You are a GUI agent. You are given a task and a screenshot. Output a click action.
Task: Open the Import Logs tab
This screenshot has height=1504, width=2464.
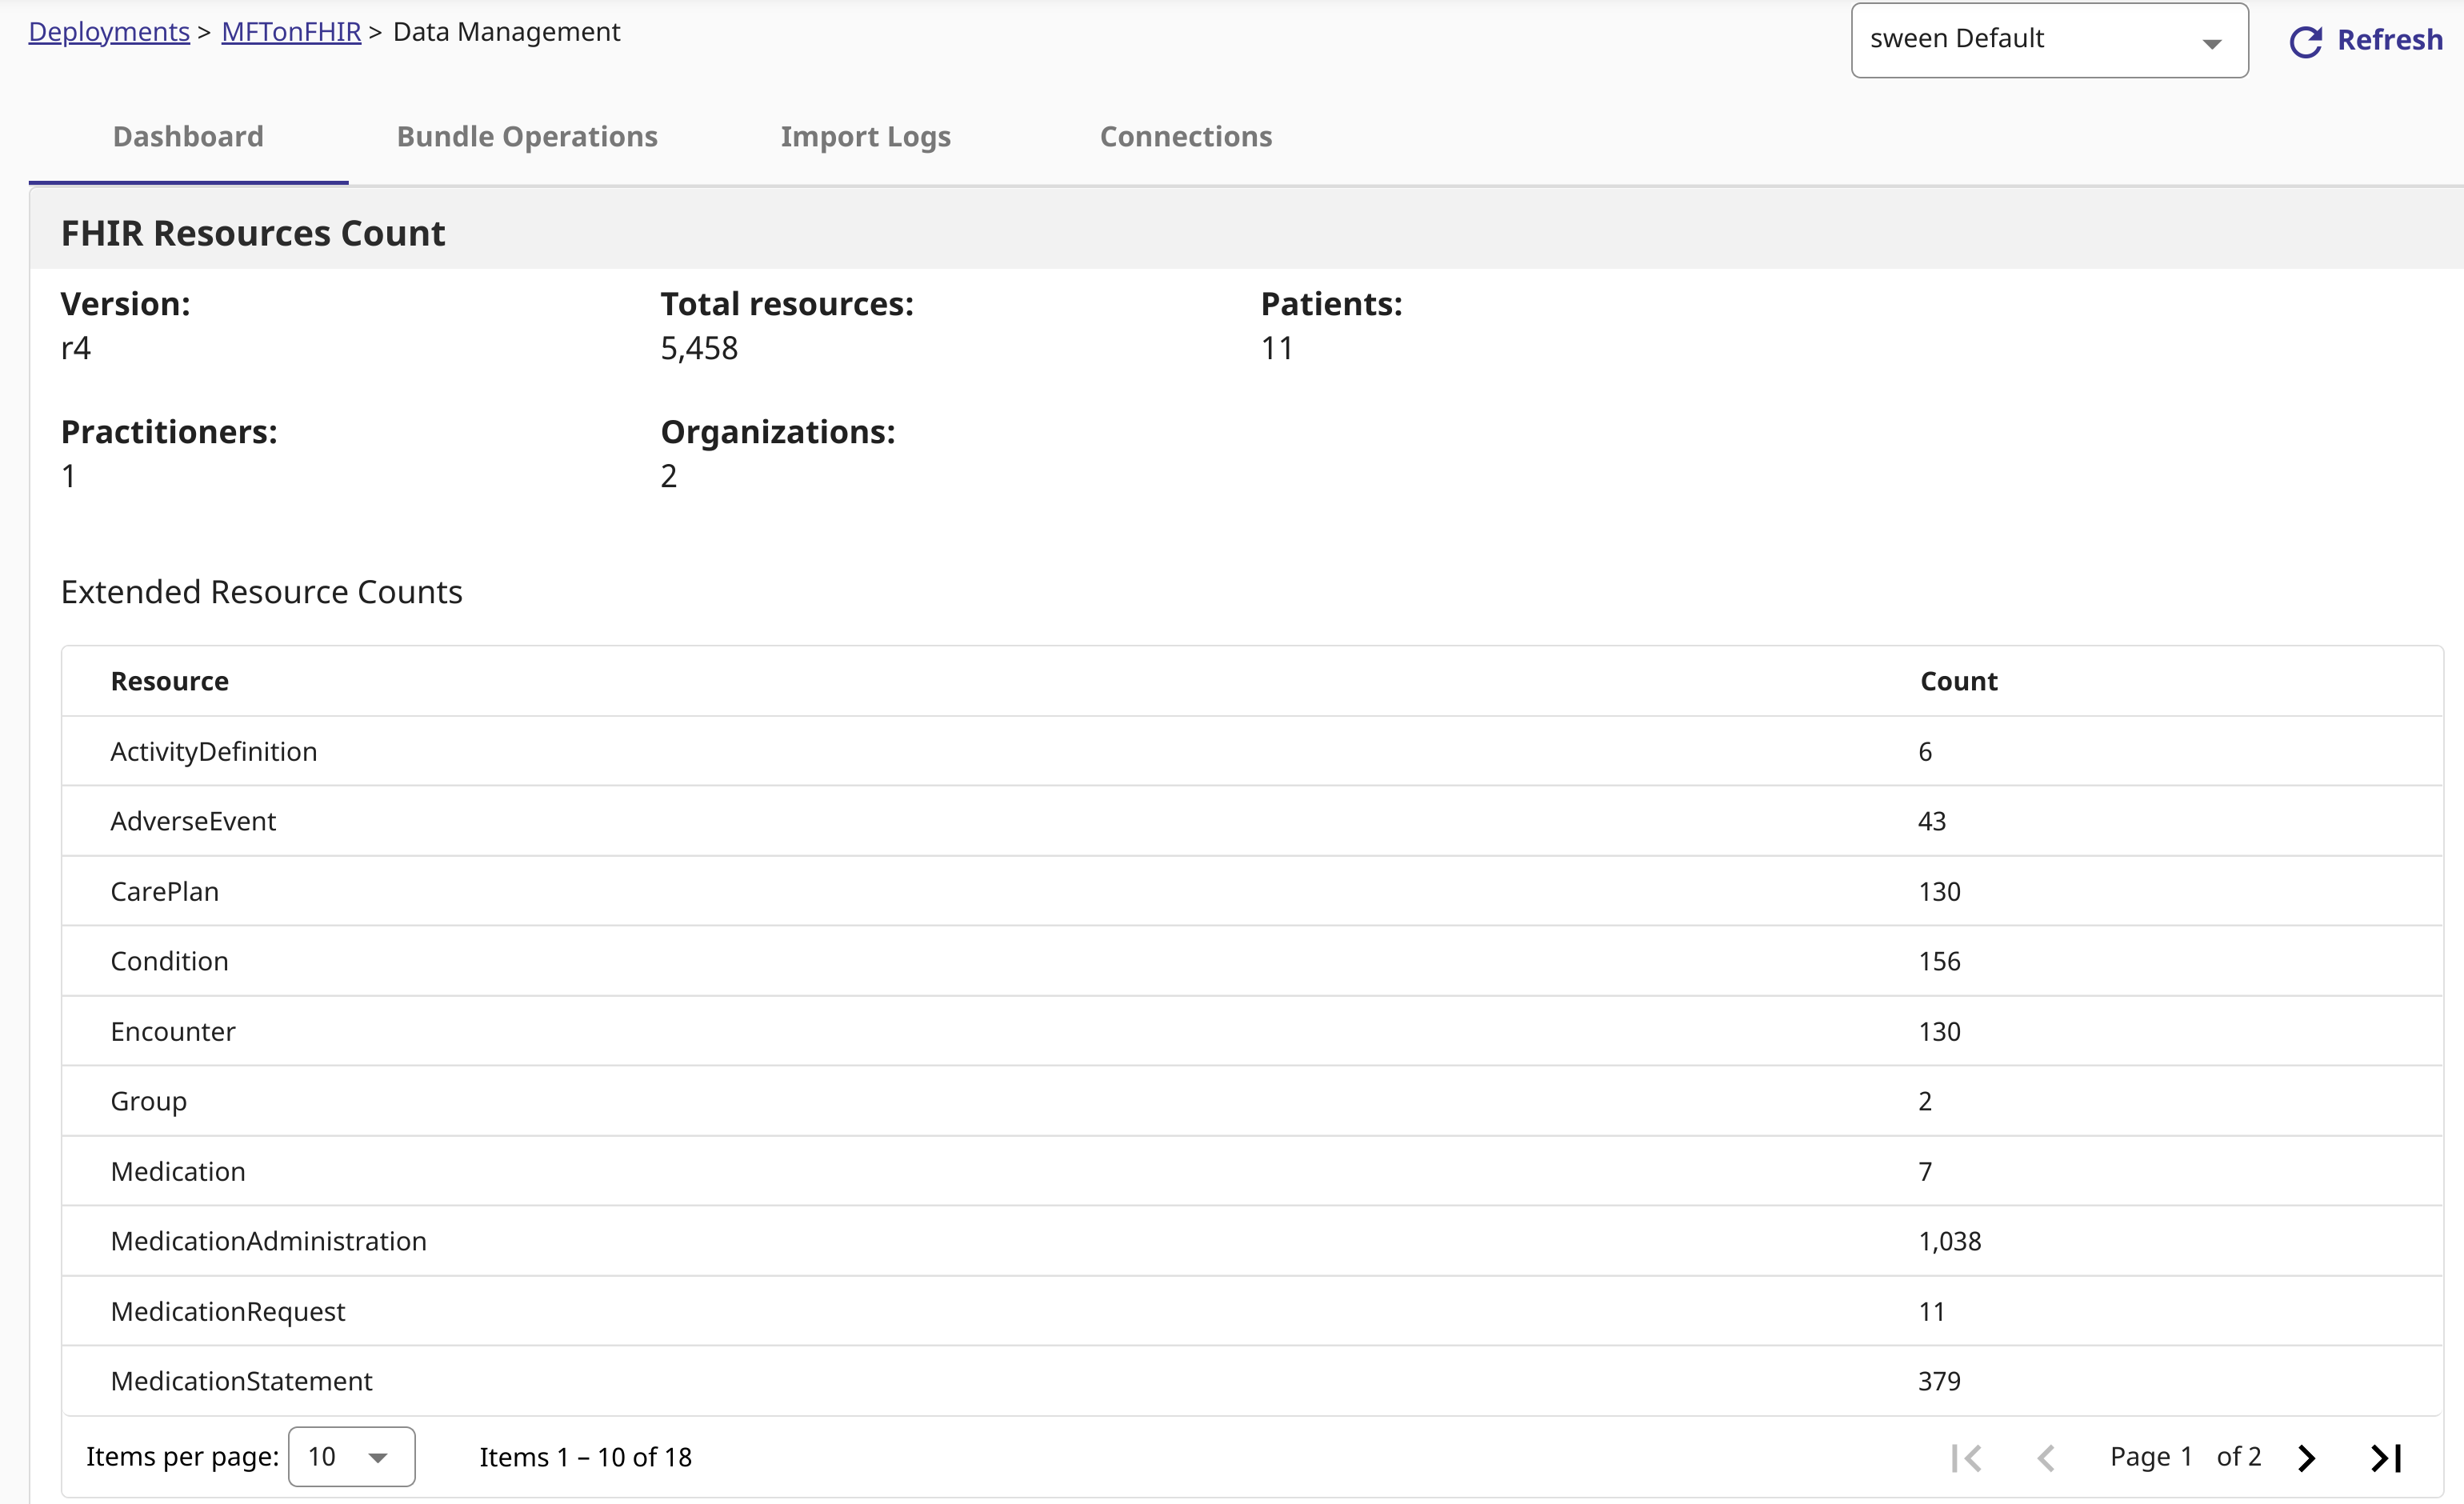[865, 136]
